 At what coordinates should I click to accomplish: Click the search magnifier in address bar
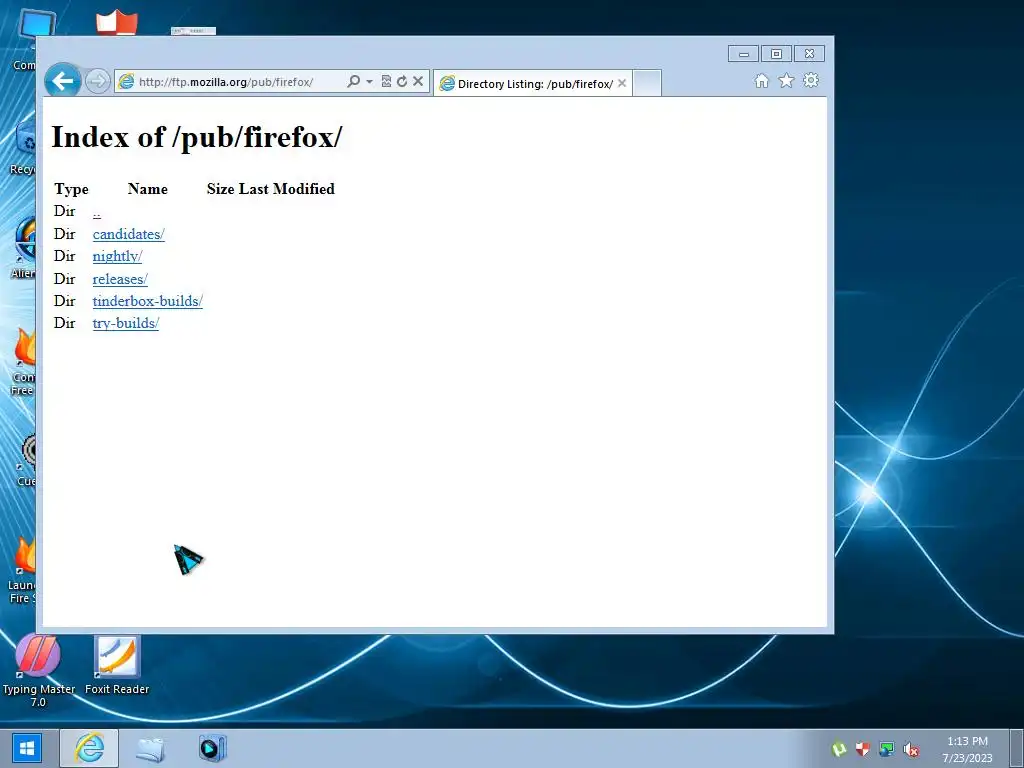click(353, 82)
